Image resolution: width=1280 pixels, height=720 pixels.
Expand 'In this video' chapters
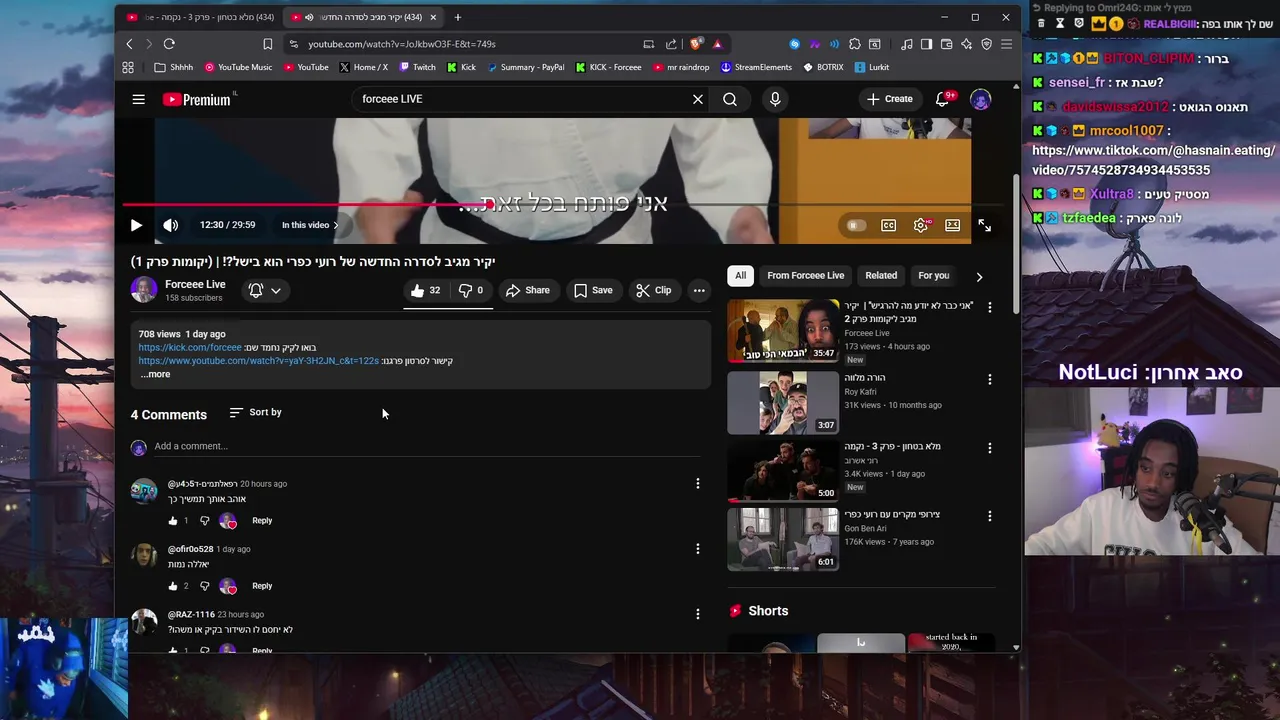tap(310, 225)
